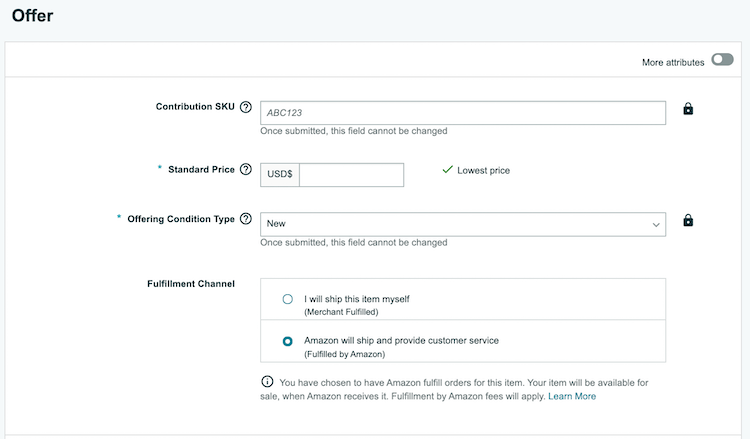Open the Learn More link

tap(571, 396)
